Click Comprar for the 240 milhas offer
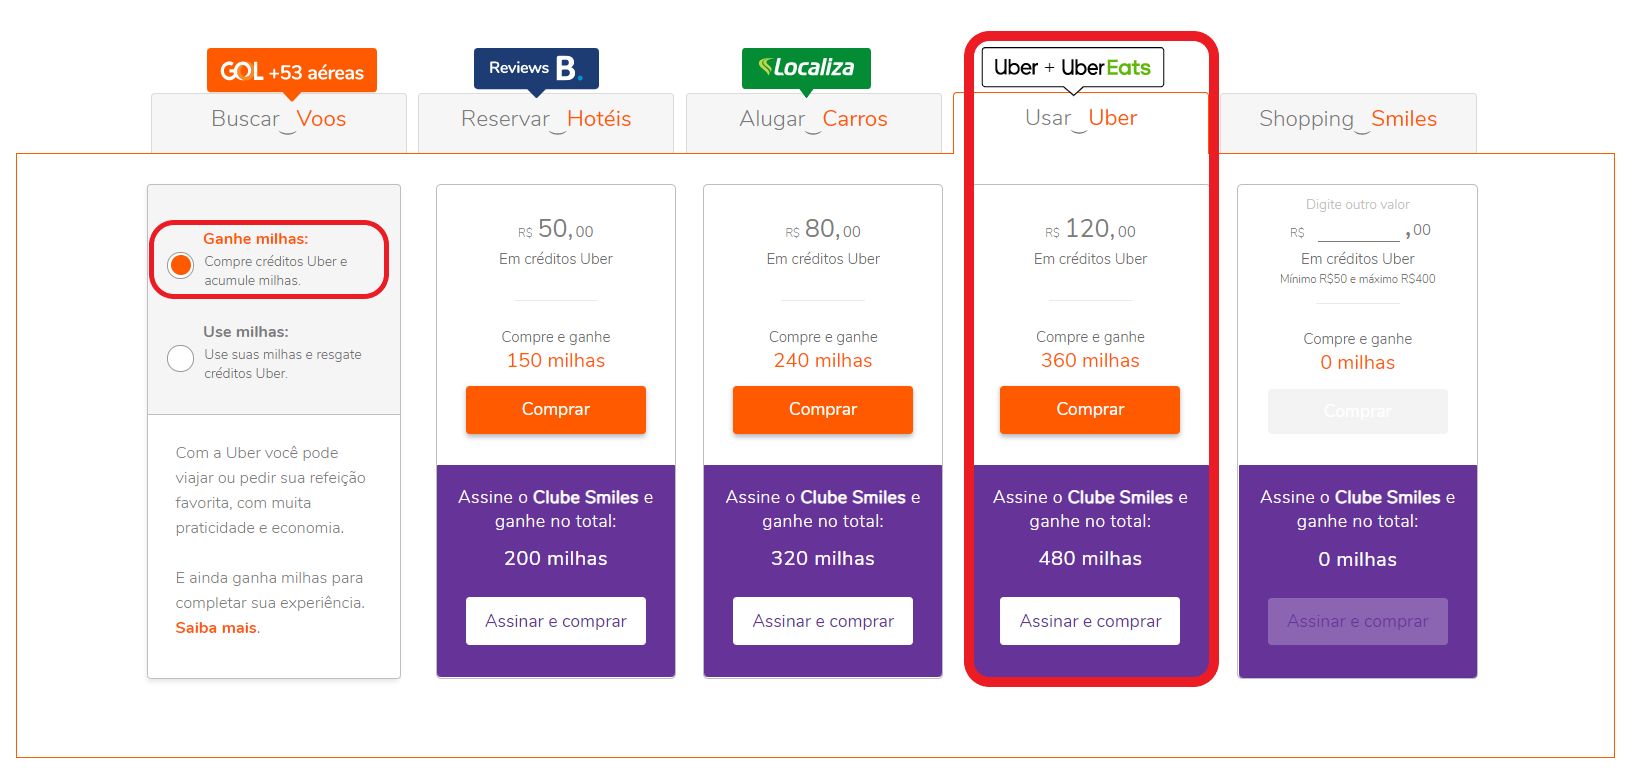The height and width of the screenshot is (780, 1642). coord(823,409)
